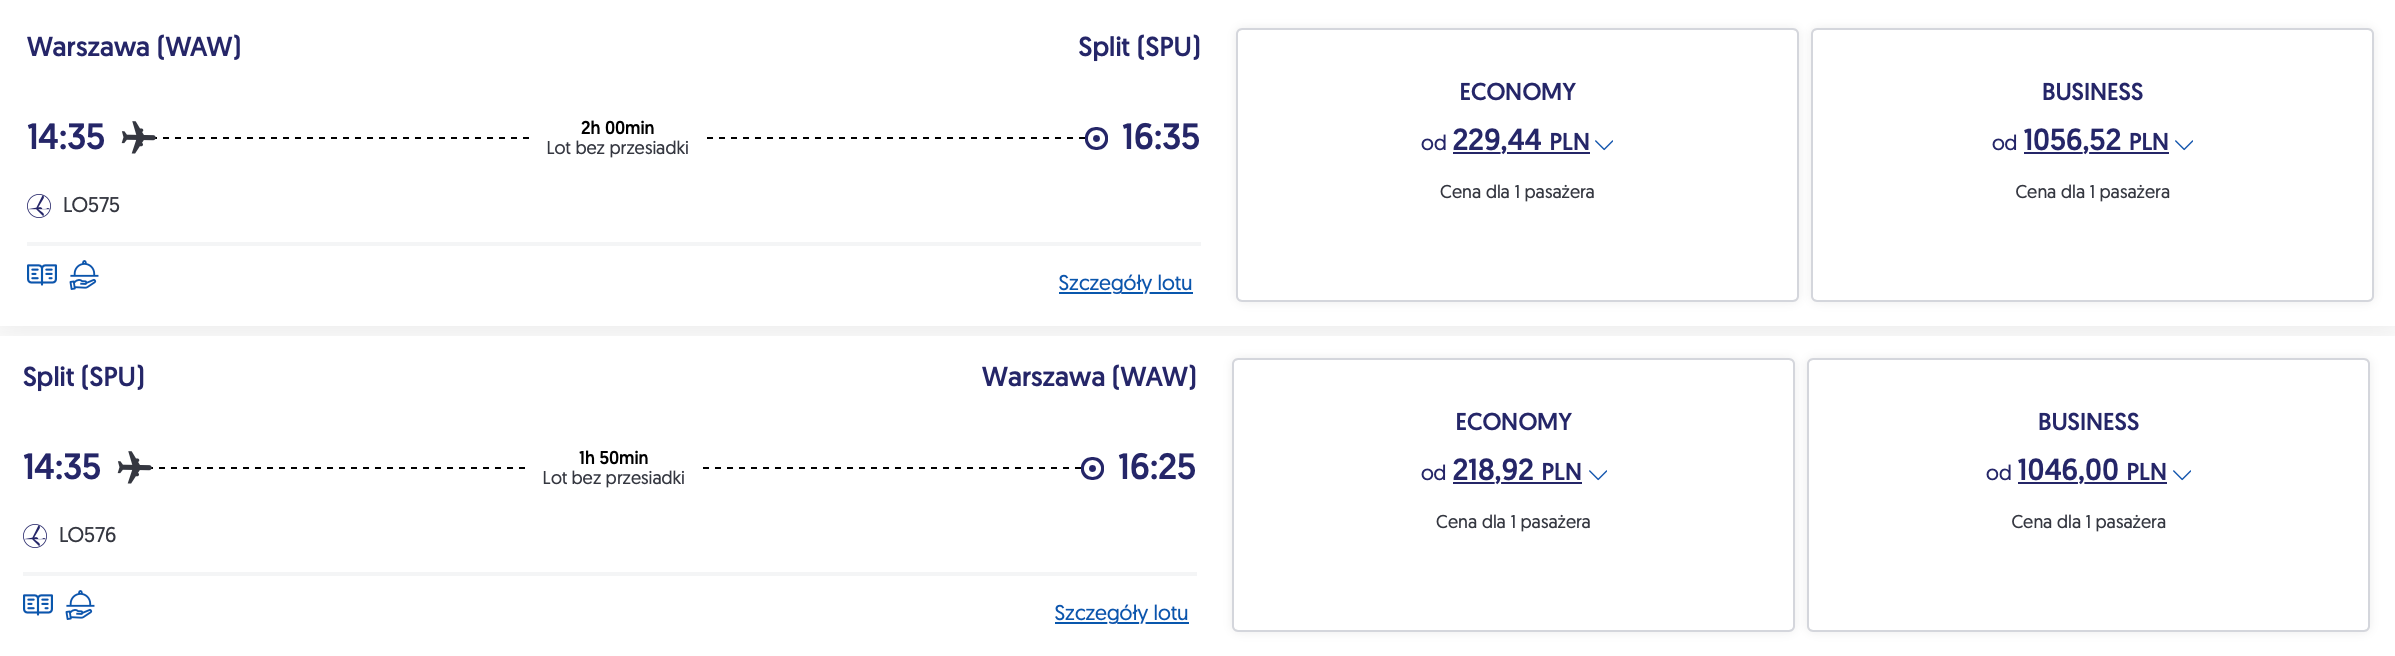Select the 1046,00 PLN Business price
Viewport: 2395px width, 656px height.
[2091, 471]
